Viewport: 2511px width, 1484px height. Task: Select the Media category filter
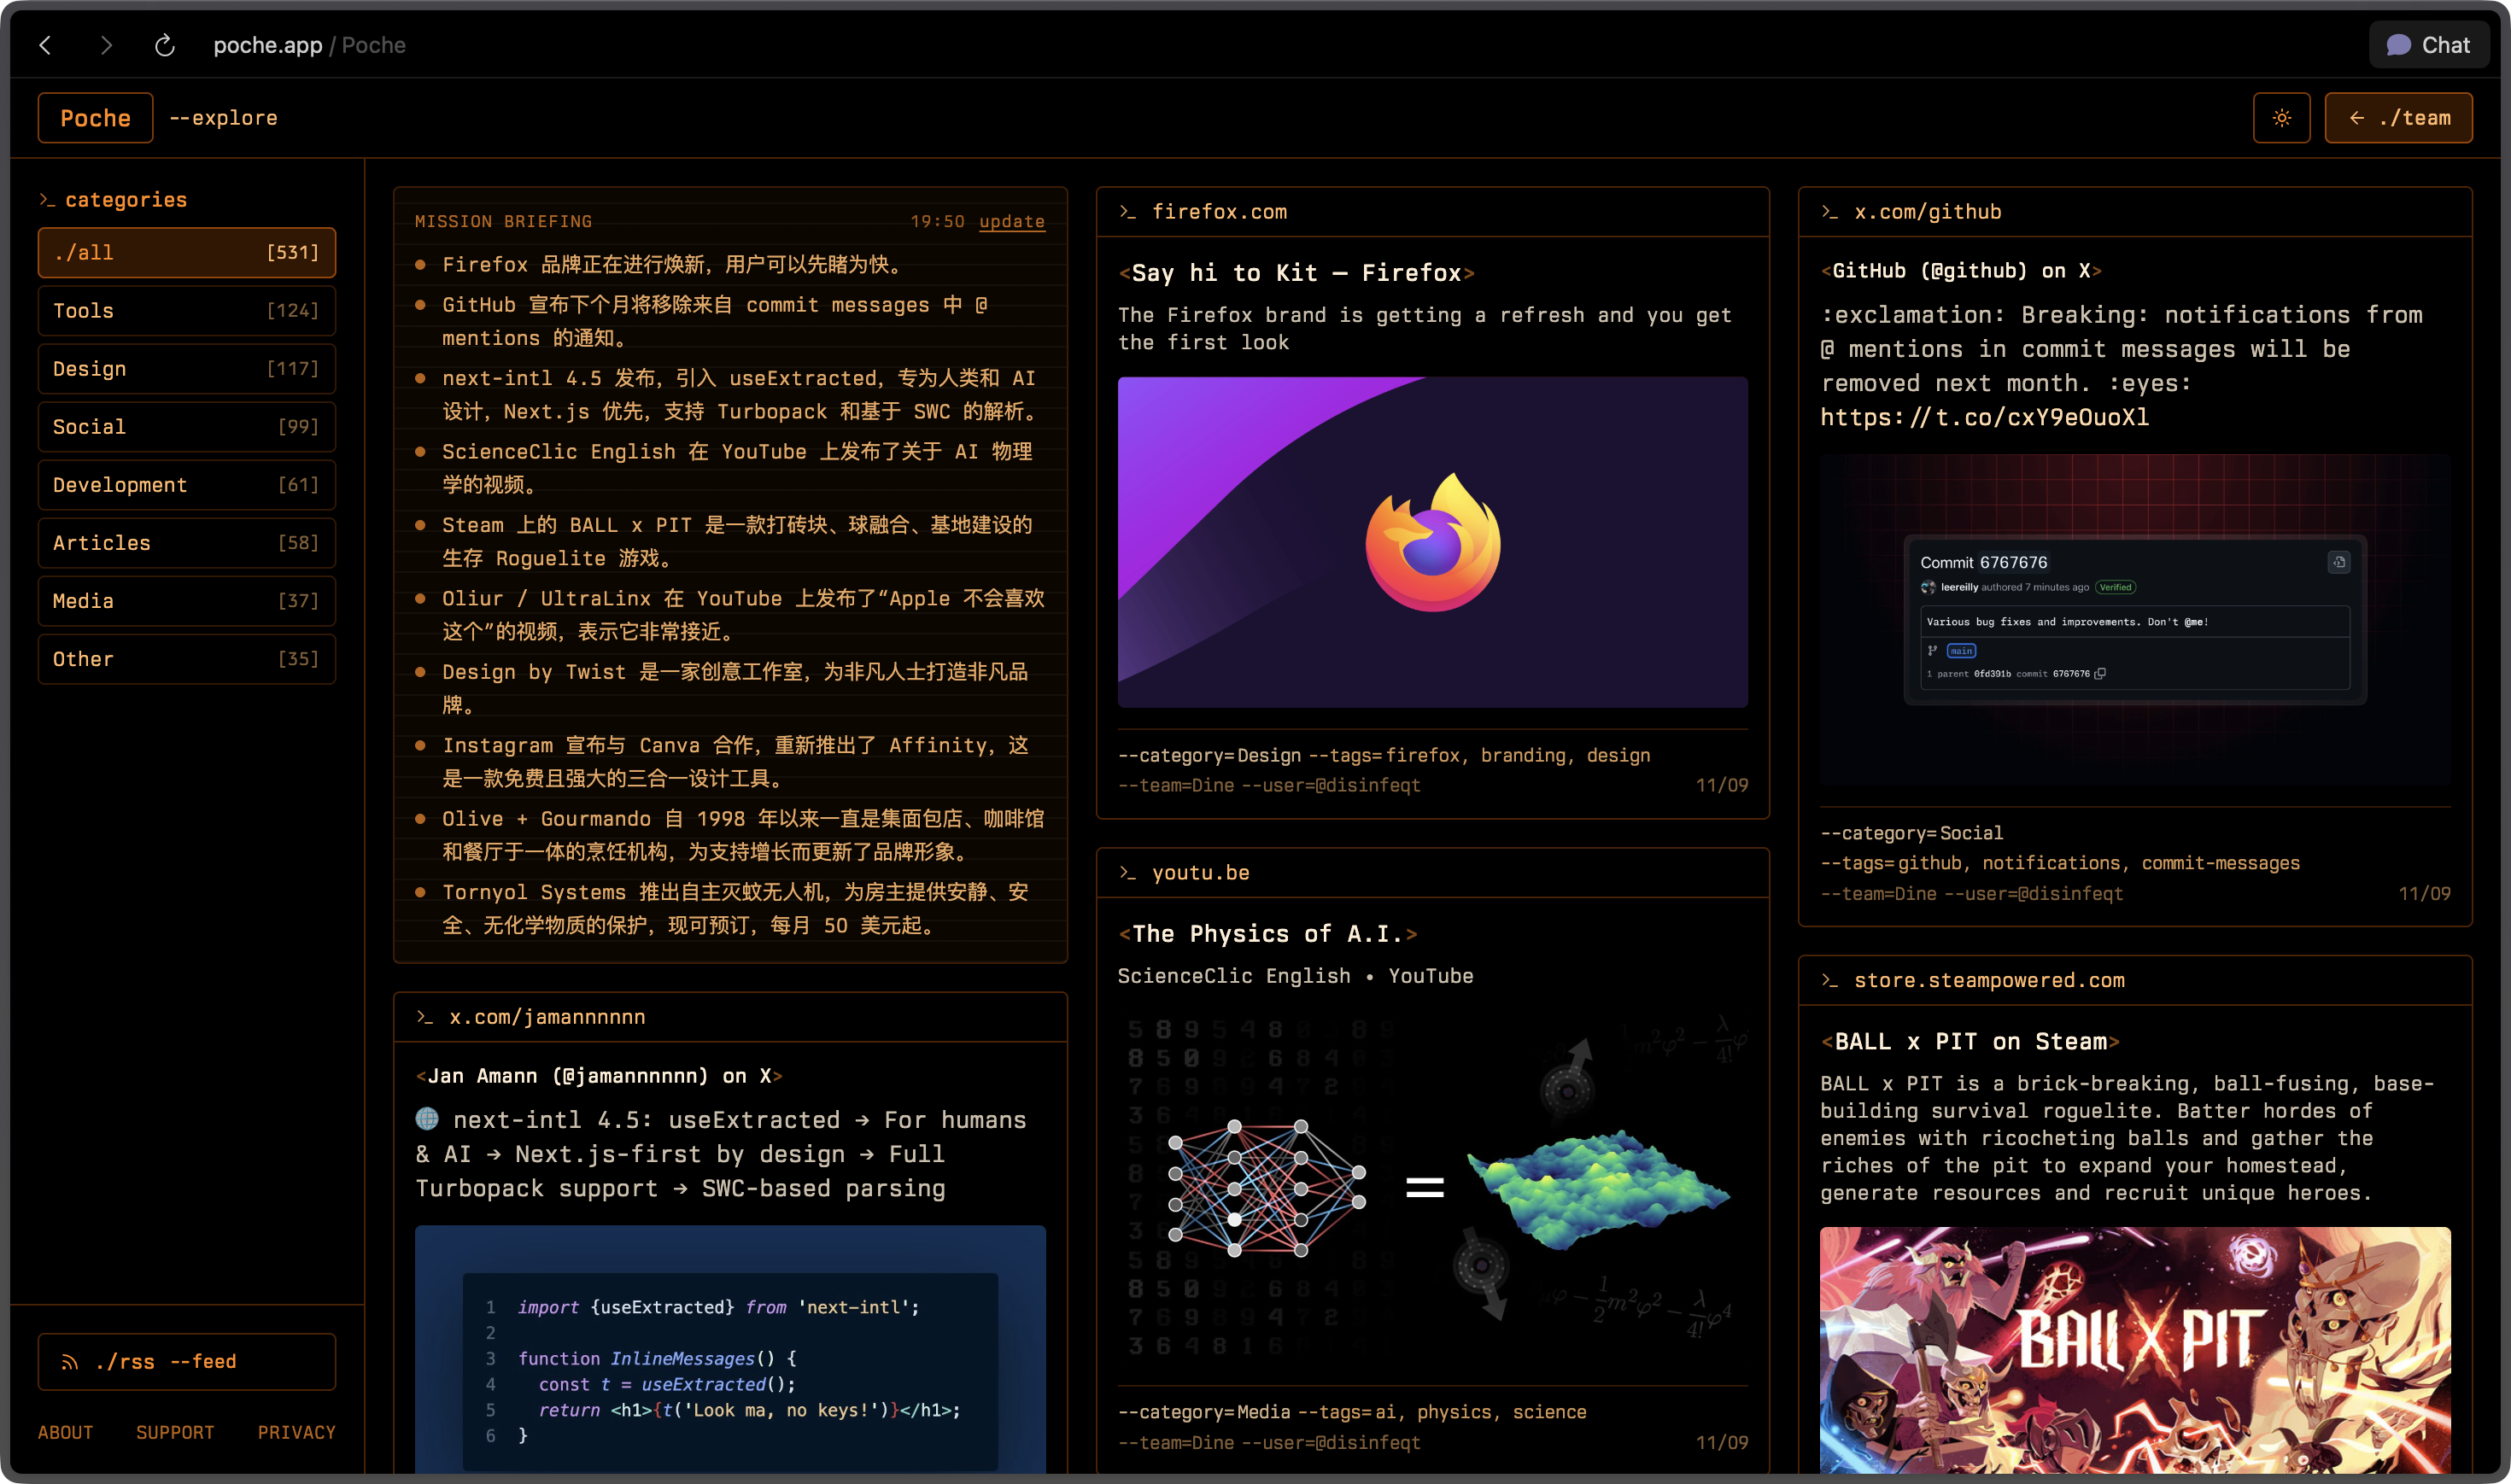[186, 600]
